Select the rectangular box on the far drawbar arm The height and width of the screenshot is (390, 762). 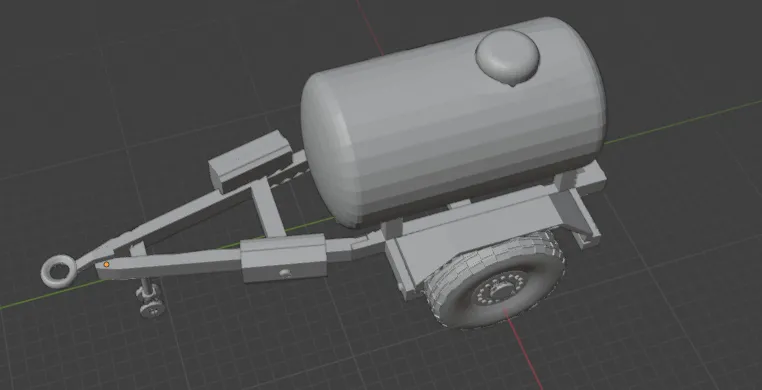click(x=251, y=161)
